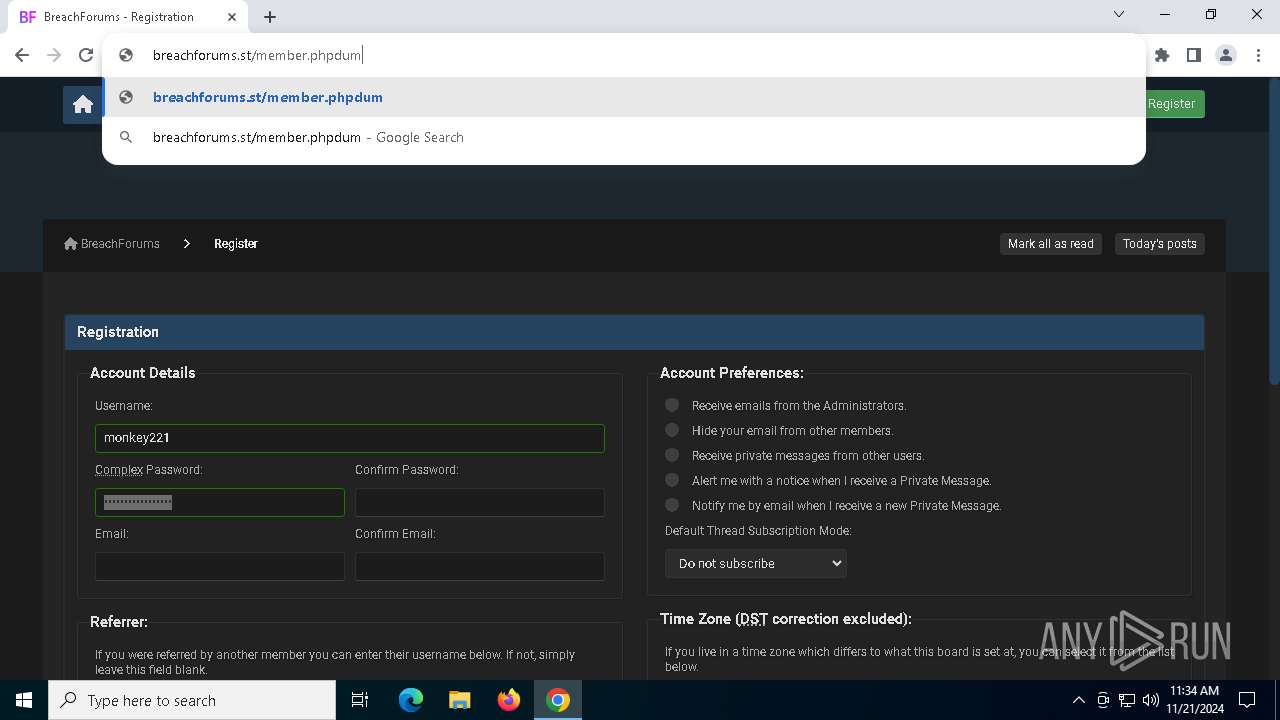Click the globe icon beside URL suggestion
This screenshot has width=1280, height=720.
pos(126,97)
